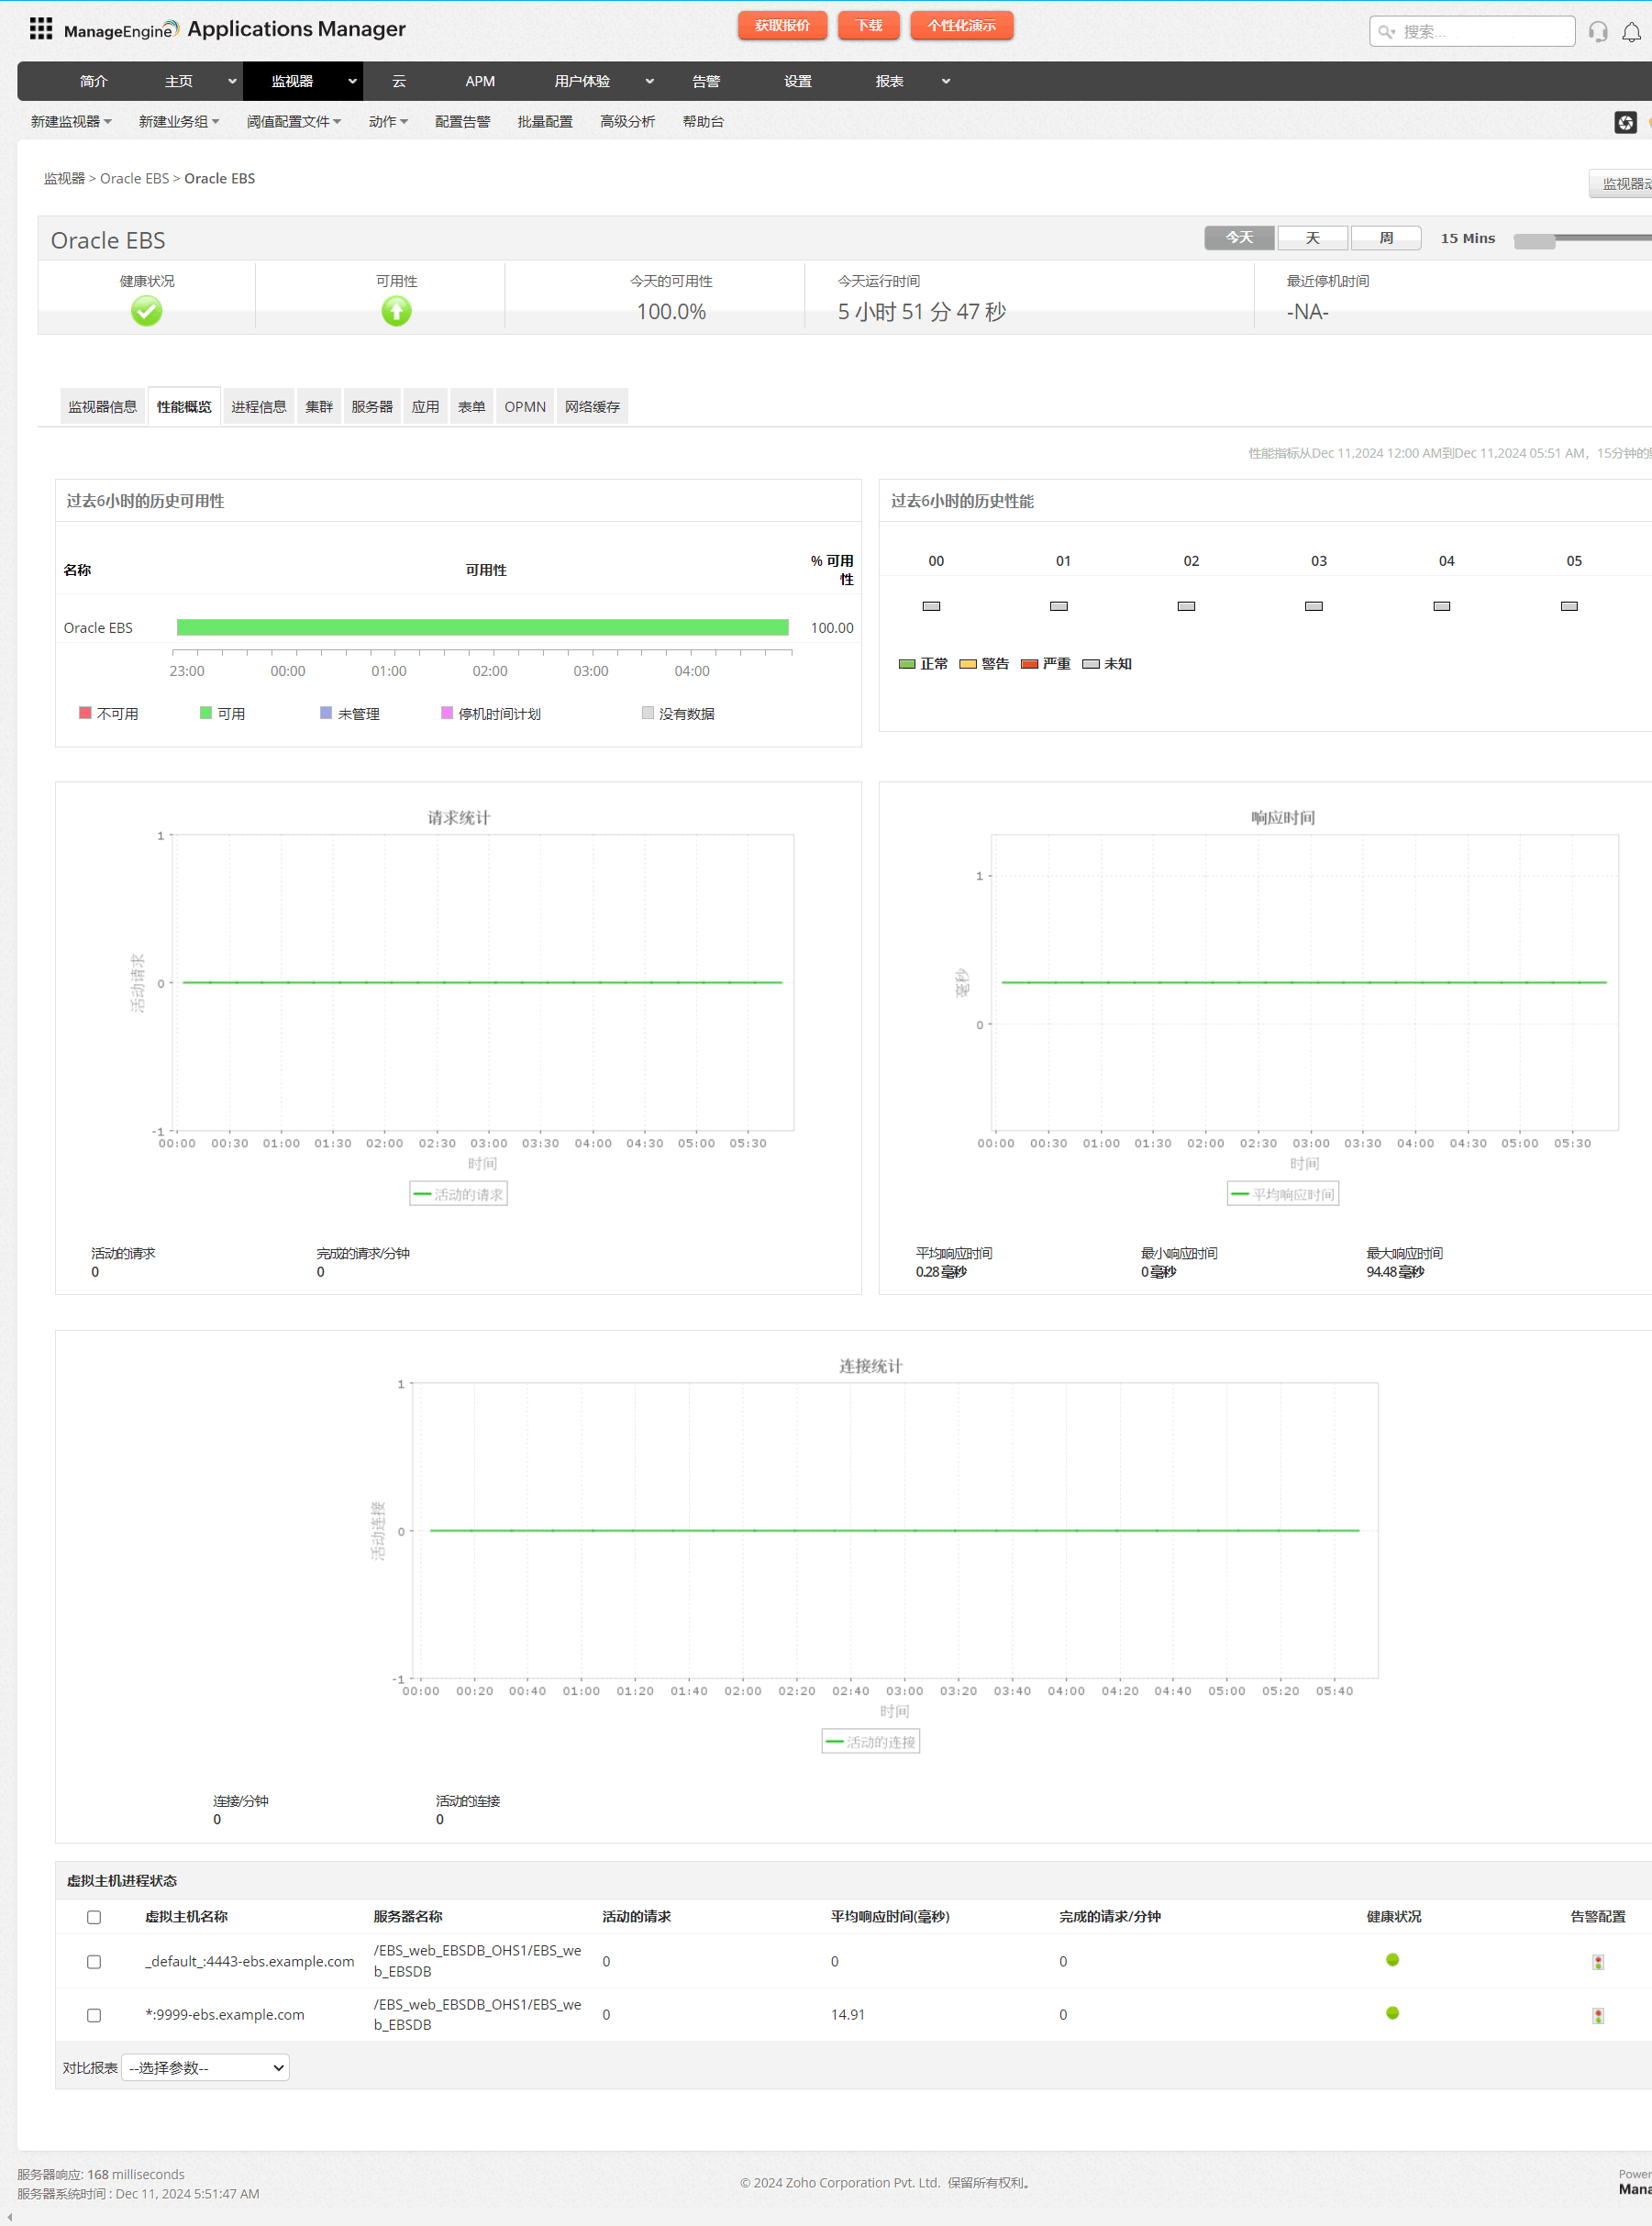
Task: Select the 周 time range button
Action: [x=1386, y=237]
